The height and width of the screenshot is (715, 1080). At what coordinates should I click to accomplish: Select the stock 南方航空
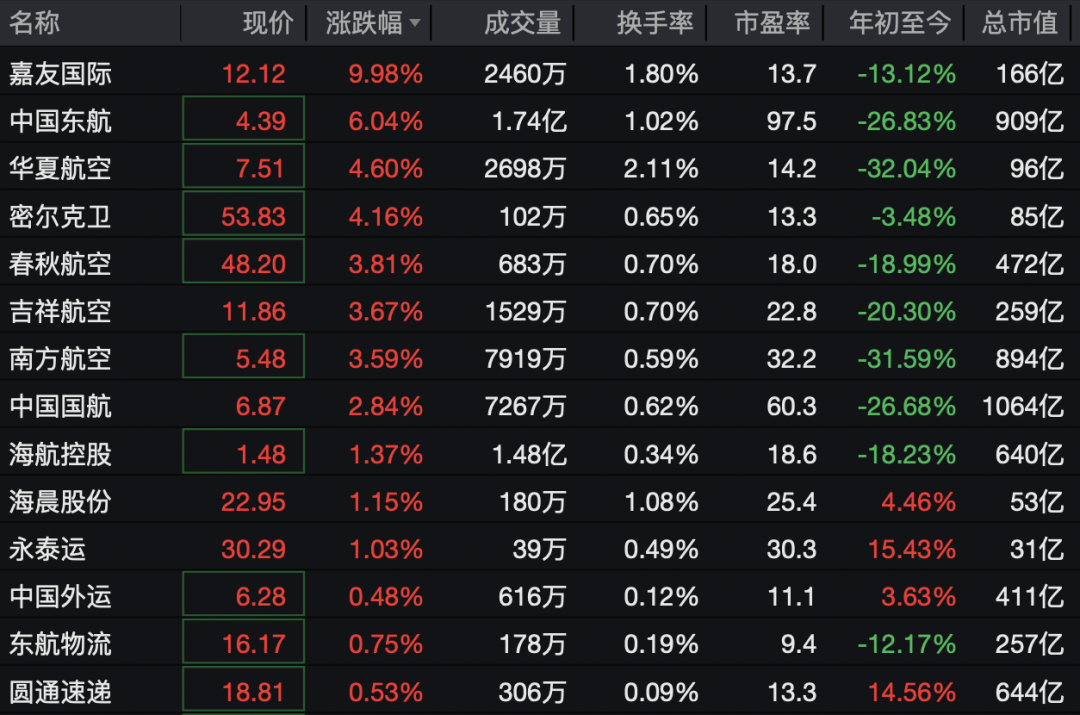[61, 359]
